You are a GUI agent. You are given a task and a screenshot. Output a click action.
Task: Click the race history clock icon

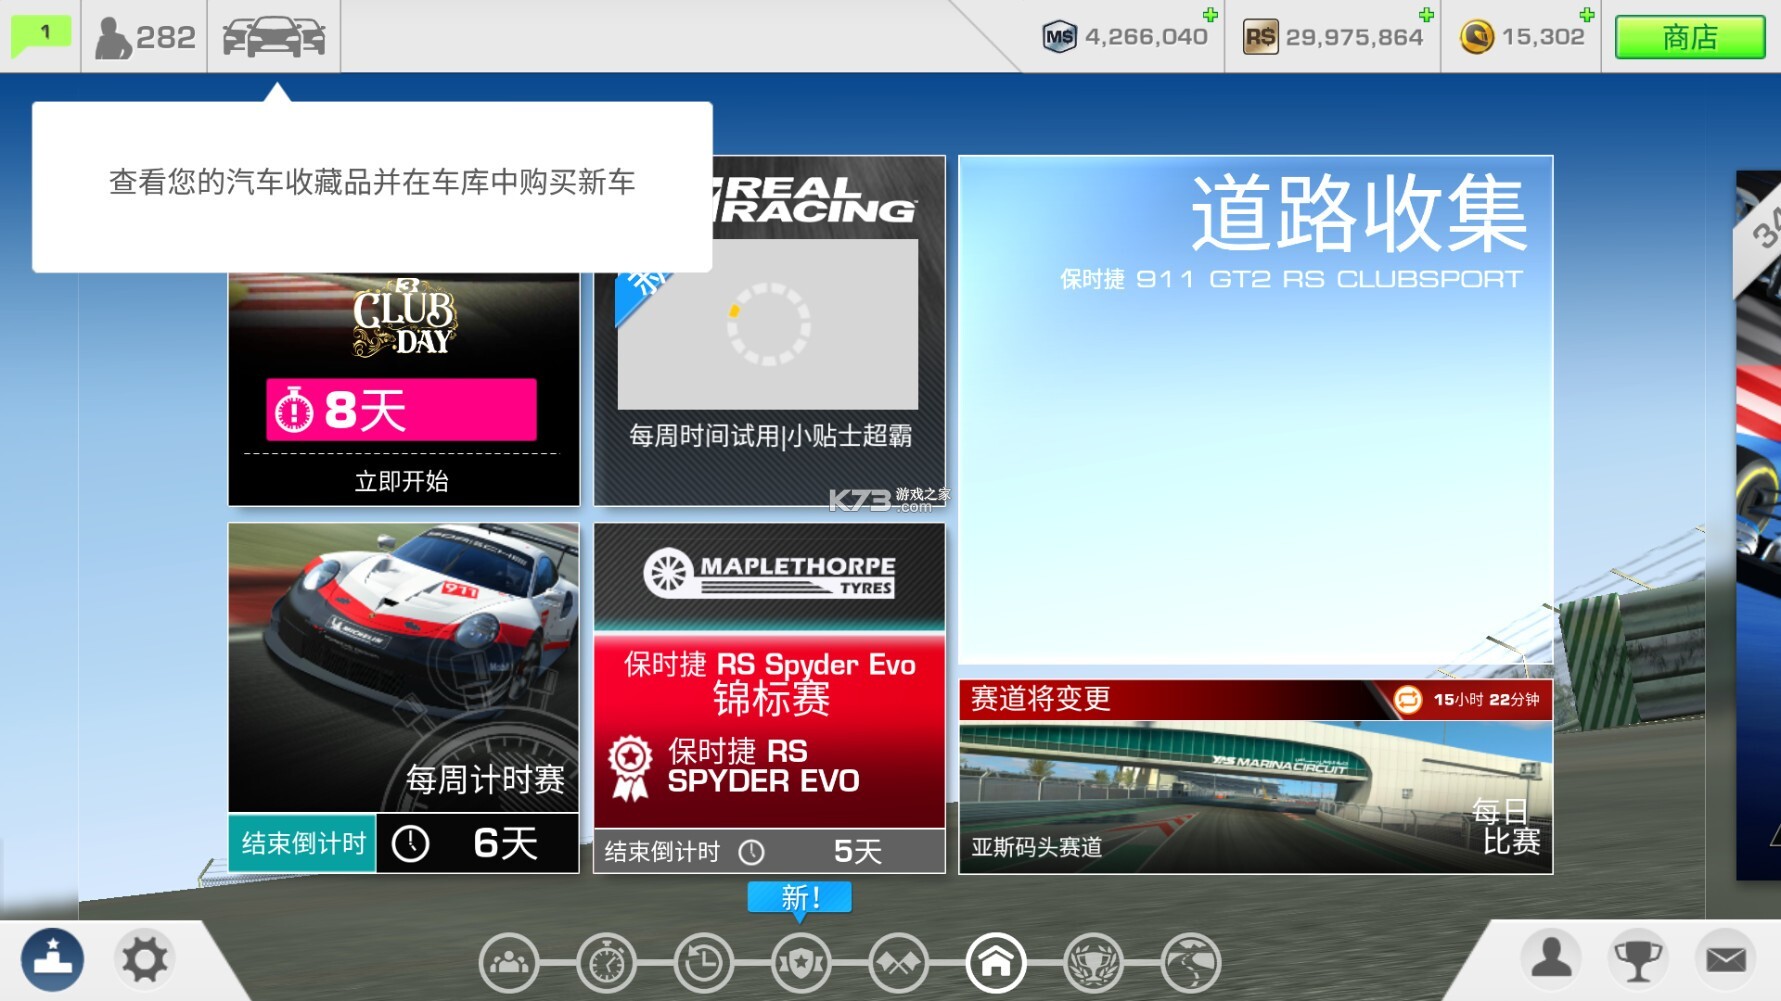(702, 963)
